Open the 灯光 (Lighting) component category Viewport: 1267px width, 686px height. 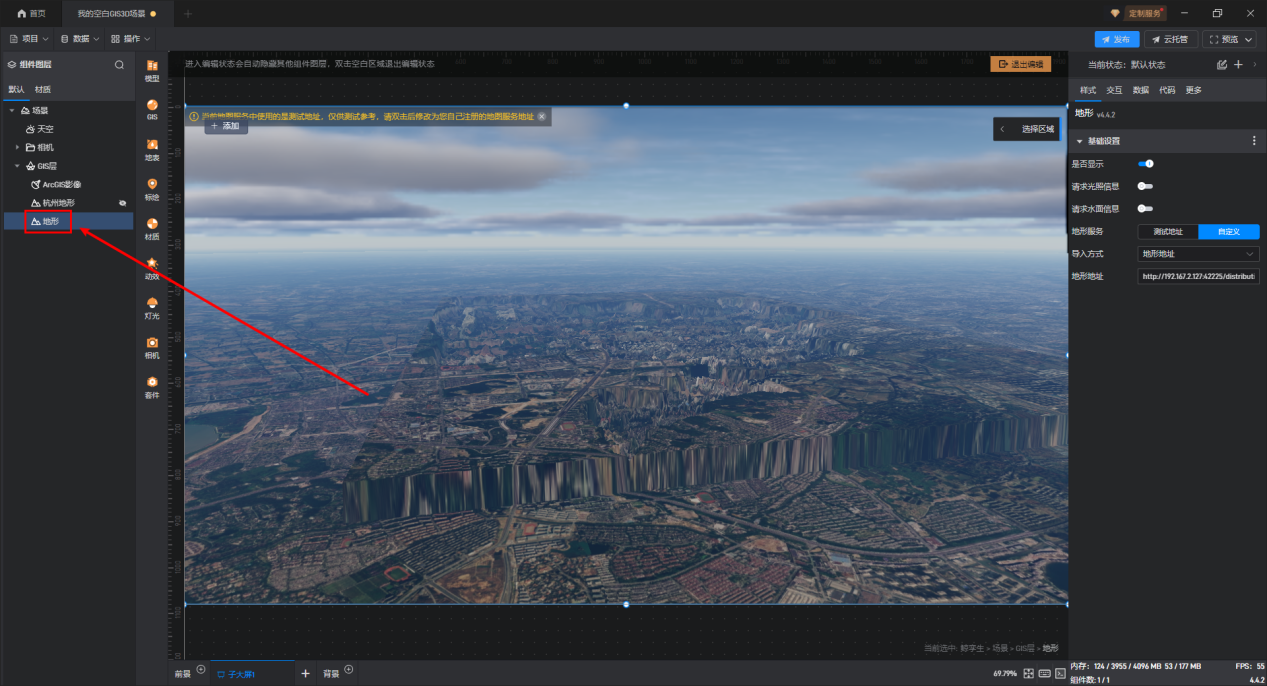point(152,308)
